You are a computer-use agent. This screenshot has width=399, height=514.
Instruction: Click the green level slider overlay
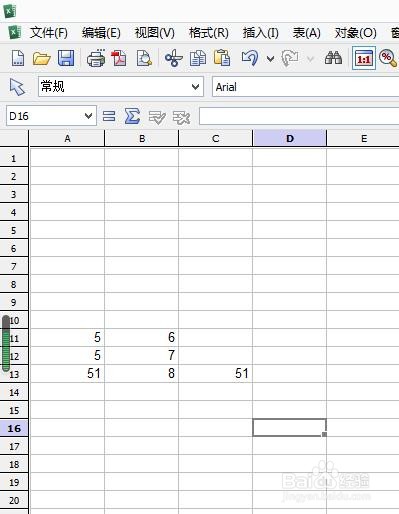click(x=6, y=343)
